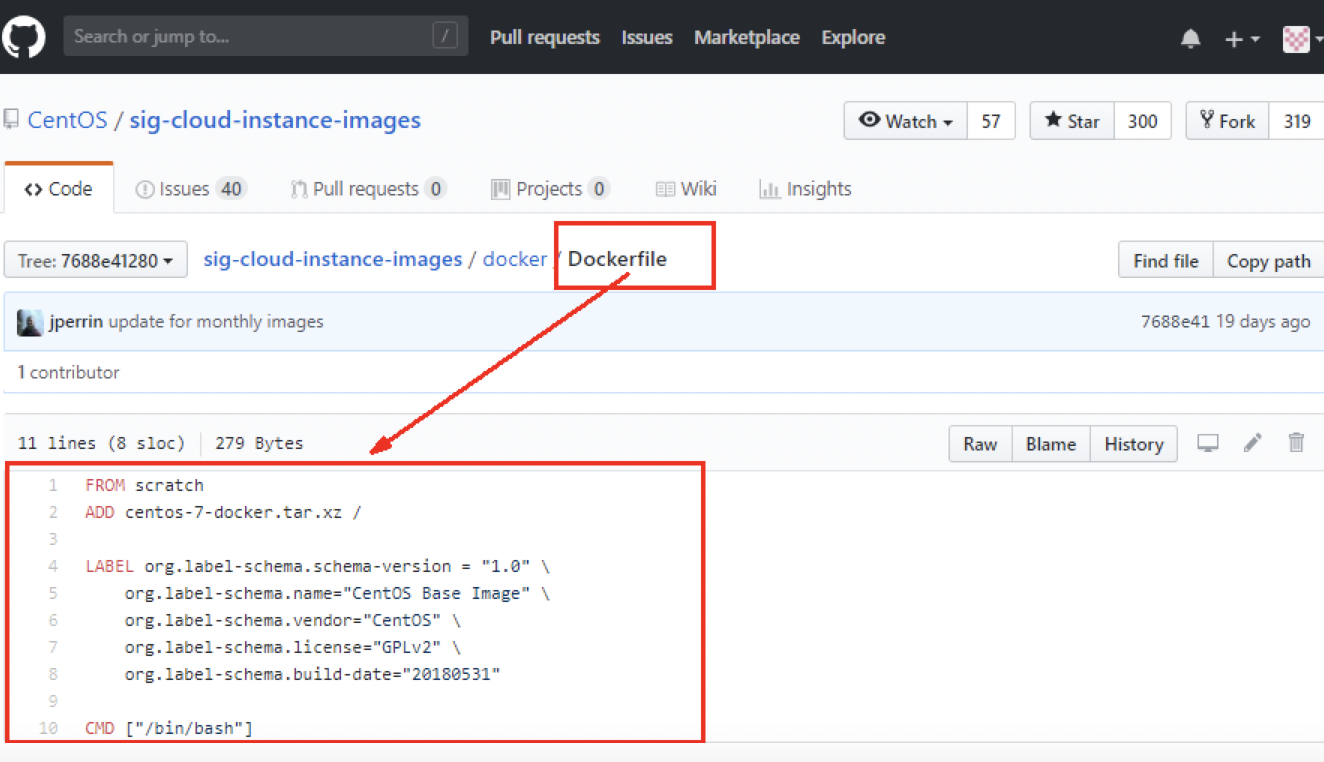1324x762 pixels.
Task: Open notifications bell icon
Action: 1190,39
